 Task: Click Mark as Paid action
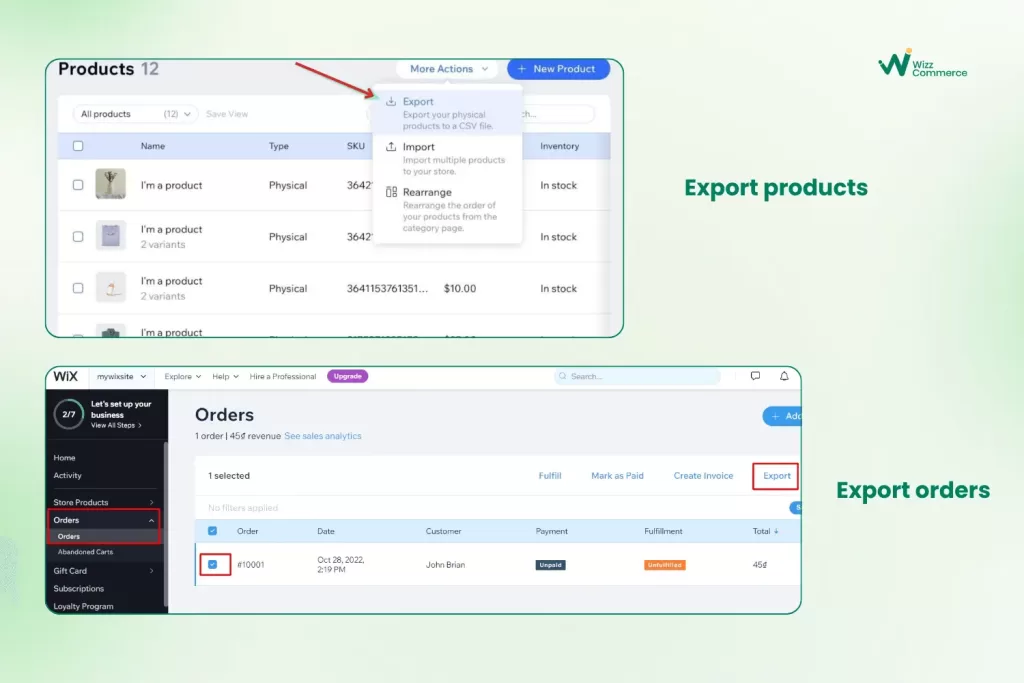pos(617,475)
